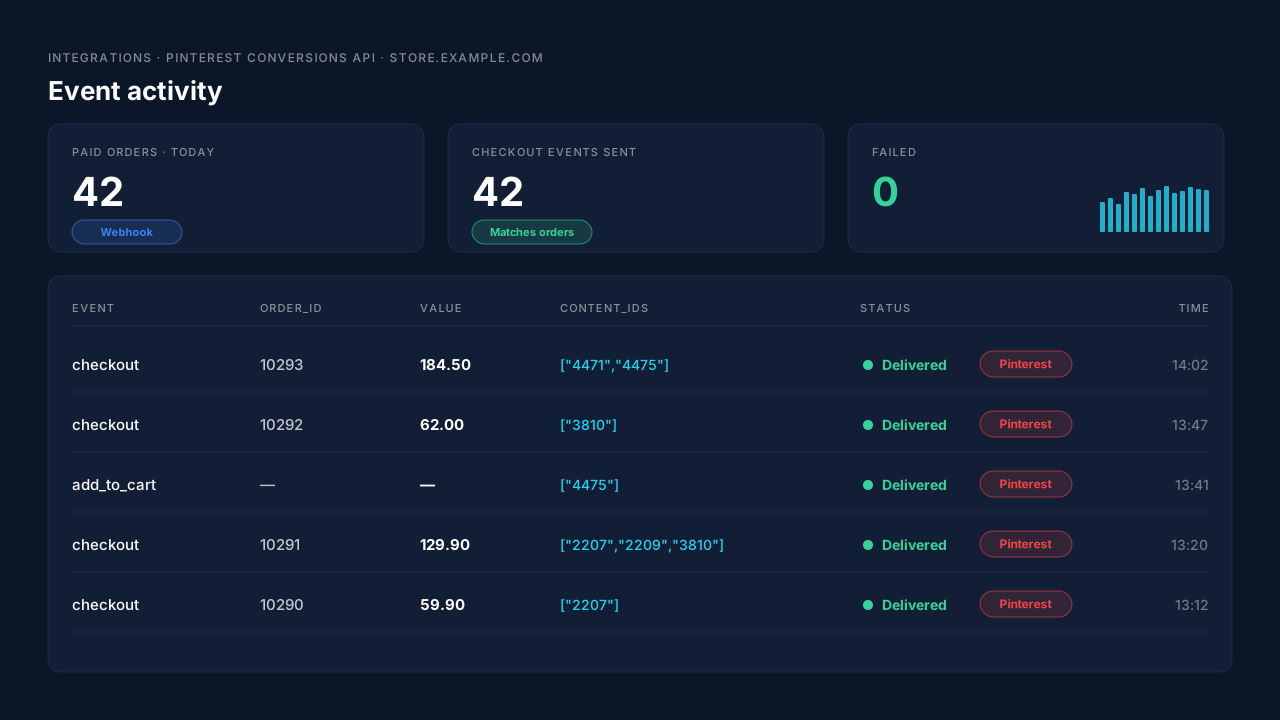The image size is (1280, 720).
Task: Click the Pinterest tag on order 10290
Action: pos(1026,604)
